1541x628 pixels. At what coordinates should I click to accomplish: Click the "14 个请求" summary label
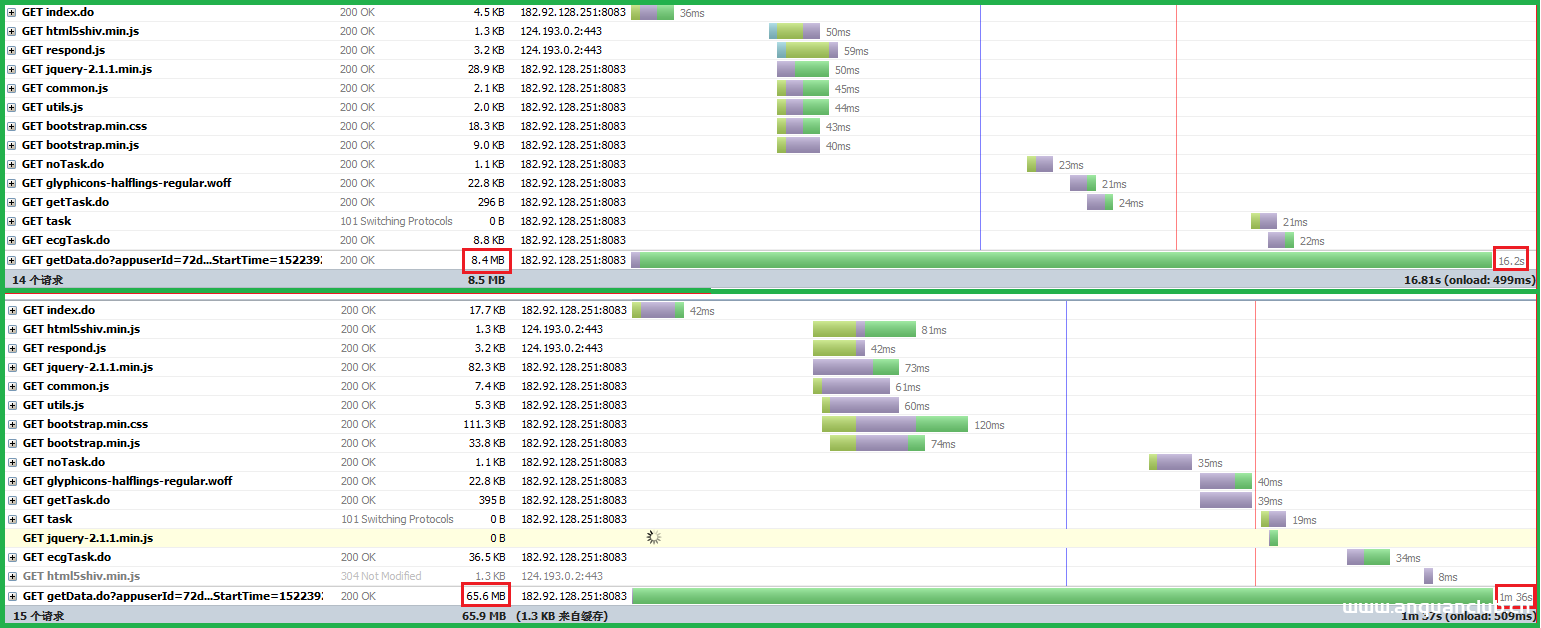pyautogui.click(x=39, y=280)
